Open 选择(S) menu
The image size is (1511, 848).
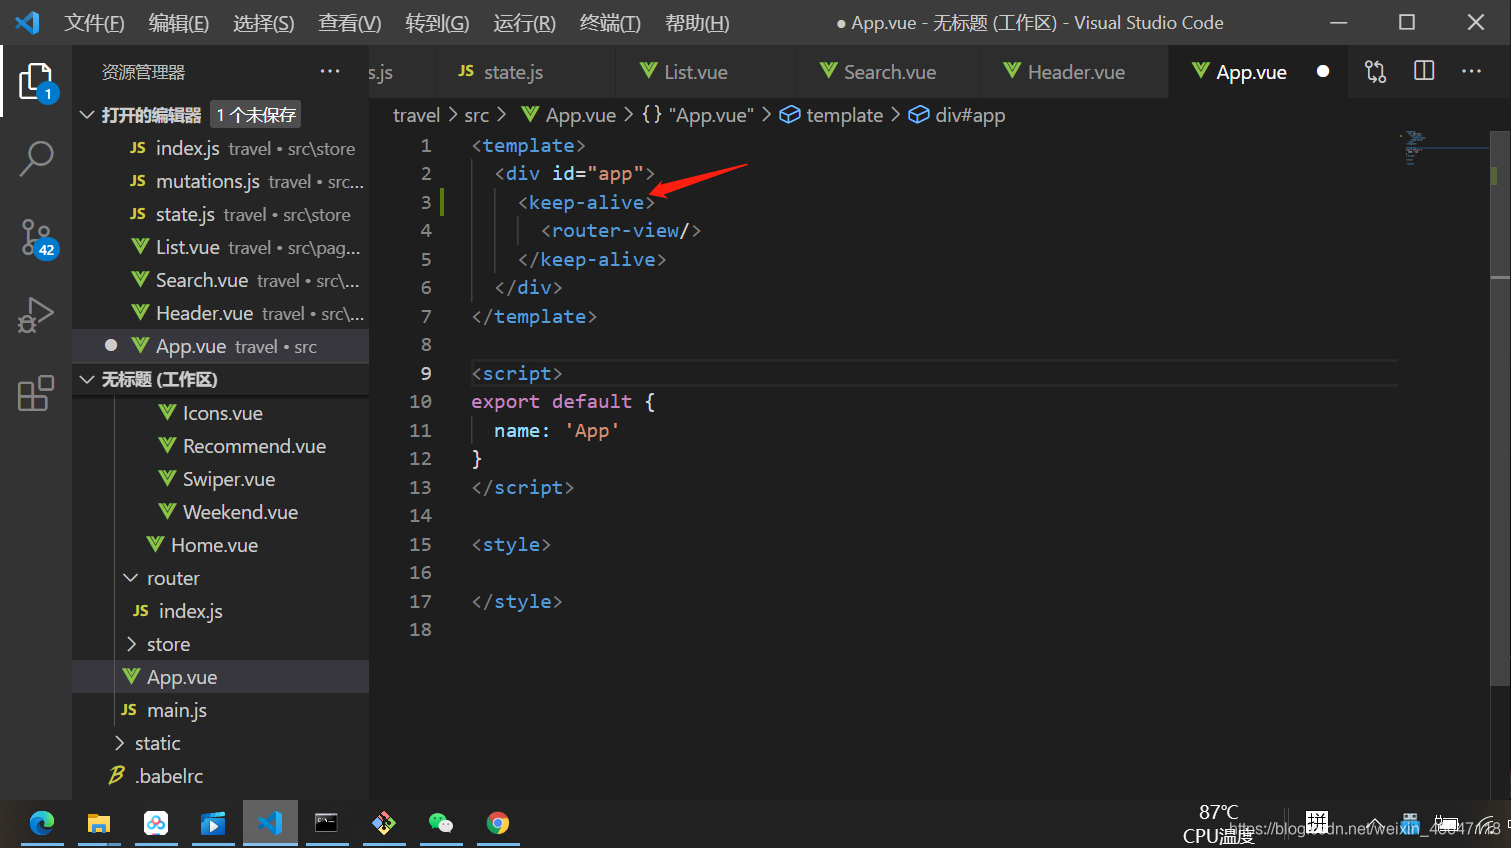pos(264,22)
